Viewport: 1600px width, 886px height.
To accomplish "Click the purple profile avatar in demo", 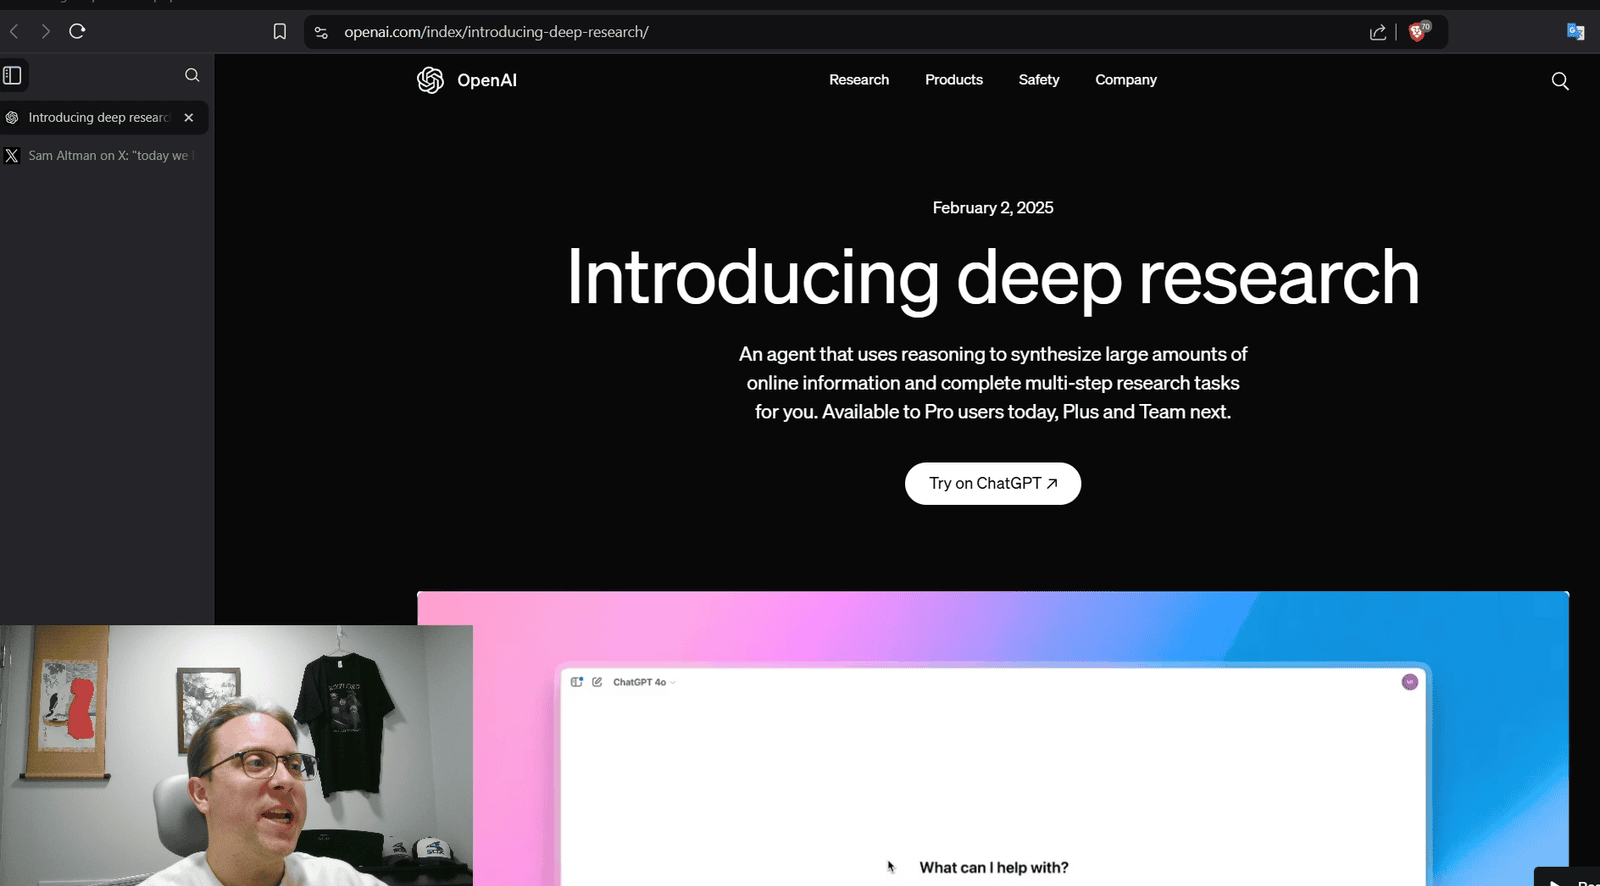I will click(1410, 682).
